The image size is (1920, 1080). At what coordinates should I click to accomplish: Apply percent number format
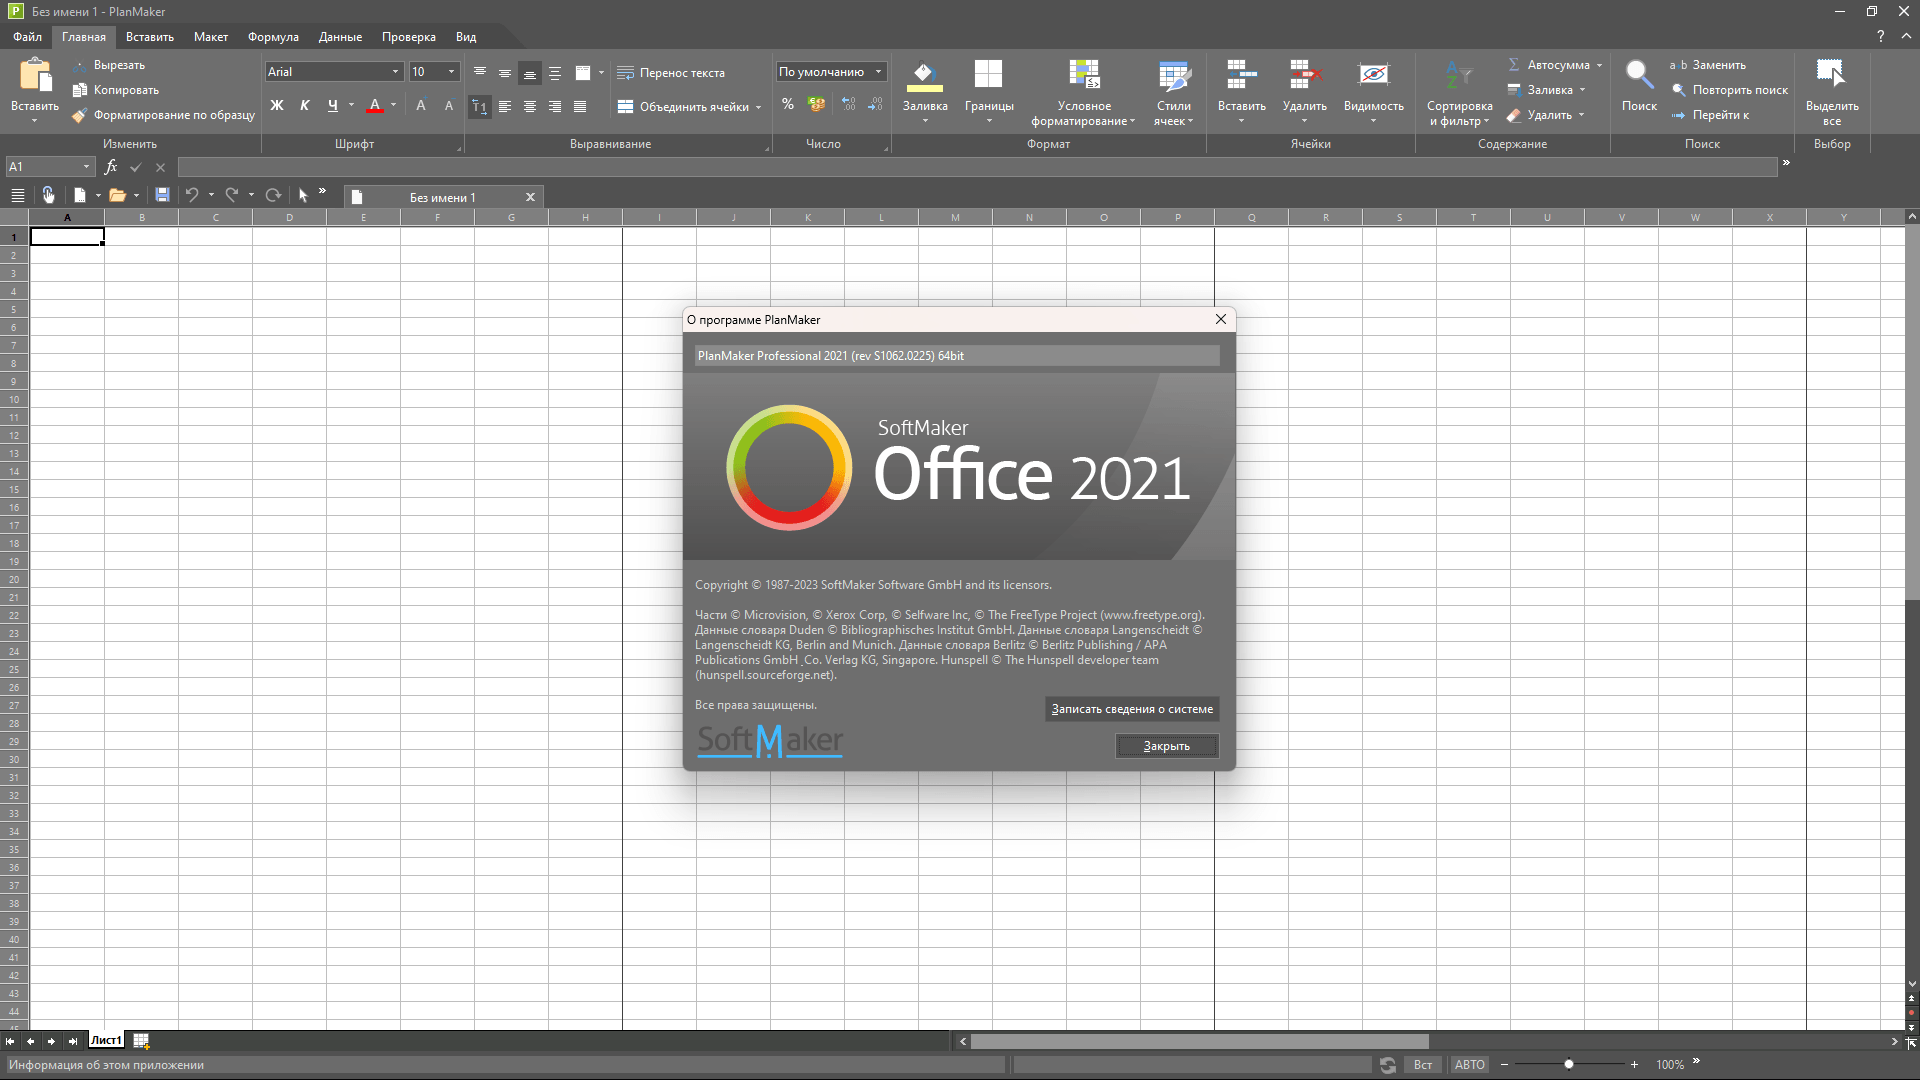(x=788, y=104)
